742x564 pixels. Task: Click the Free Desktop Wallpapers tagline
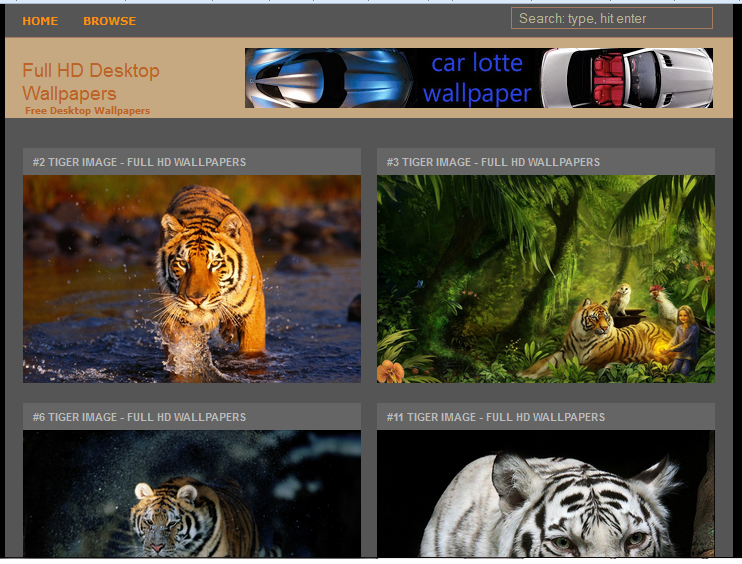click(x=88, y=111)
